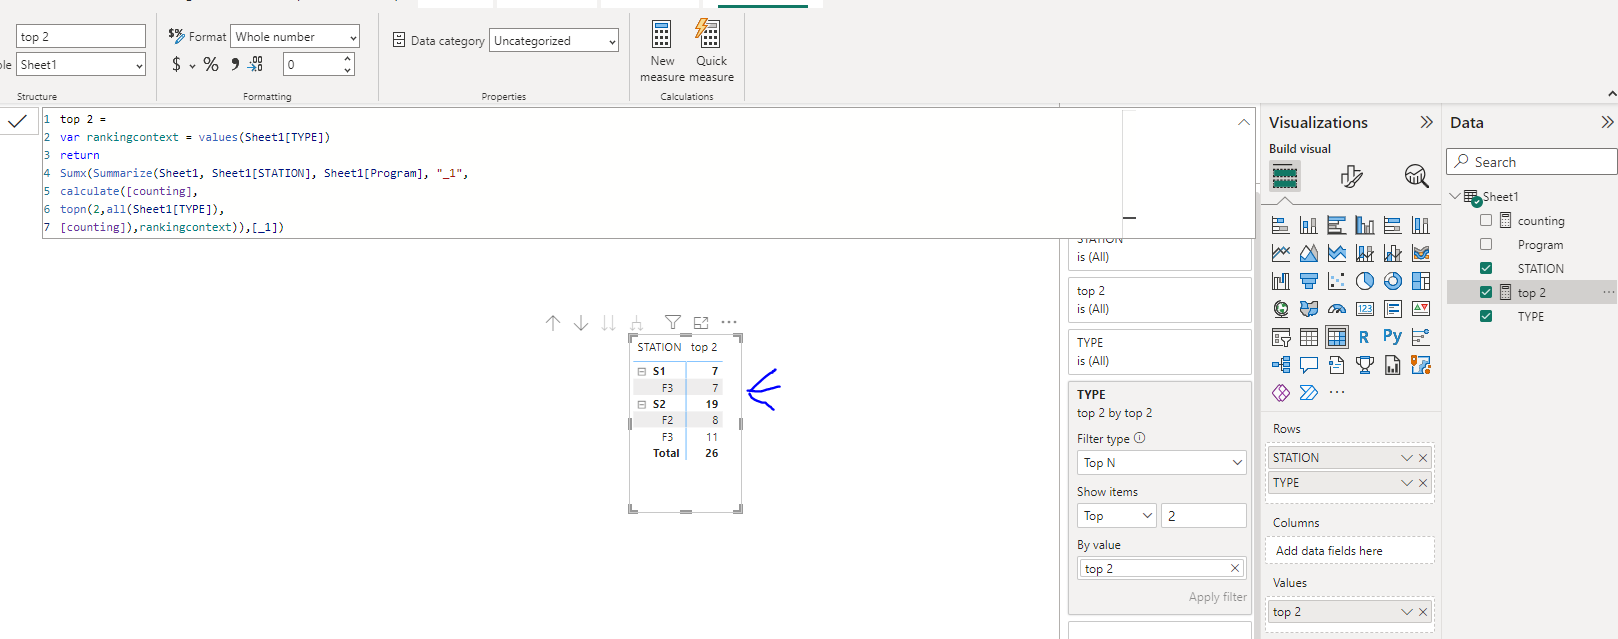Click the disabled Apply filter link
The width and height of the screenshot is (1618, 639).
1218,597
